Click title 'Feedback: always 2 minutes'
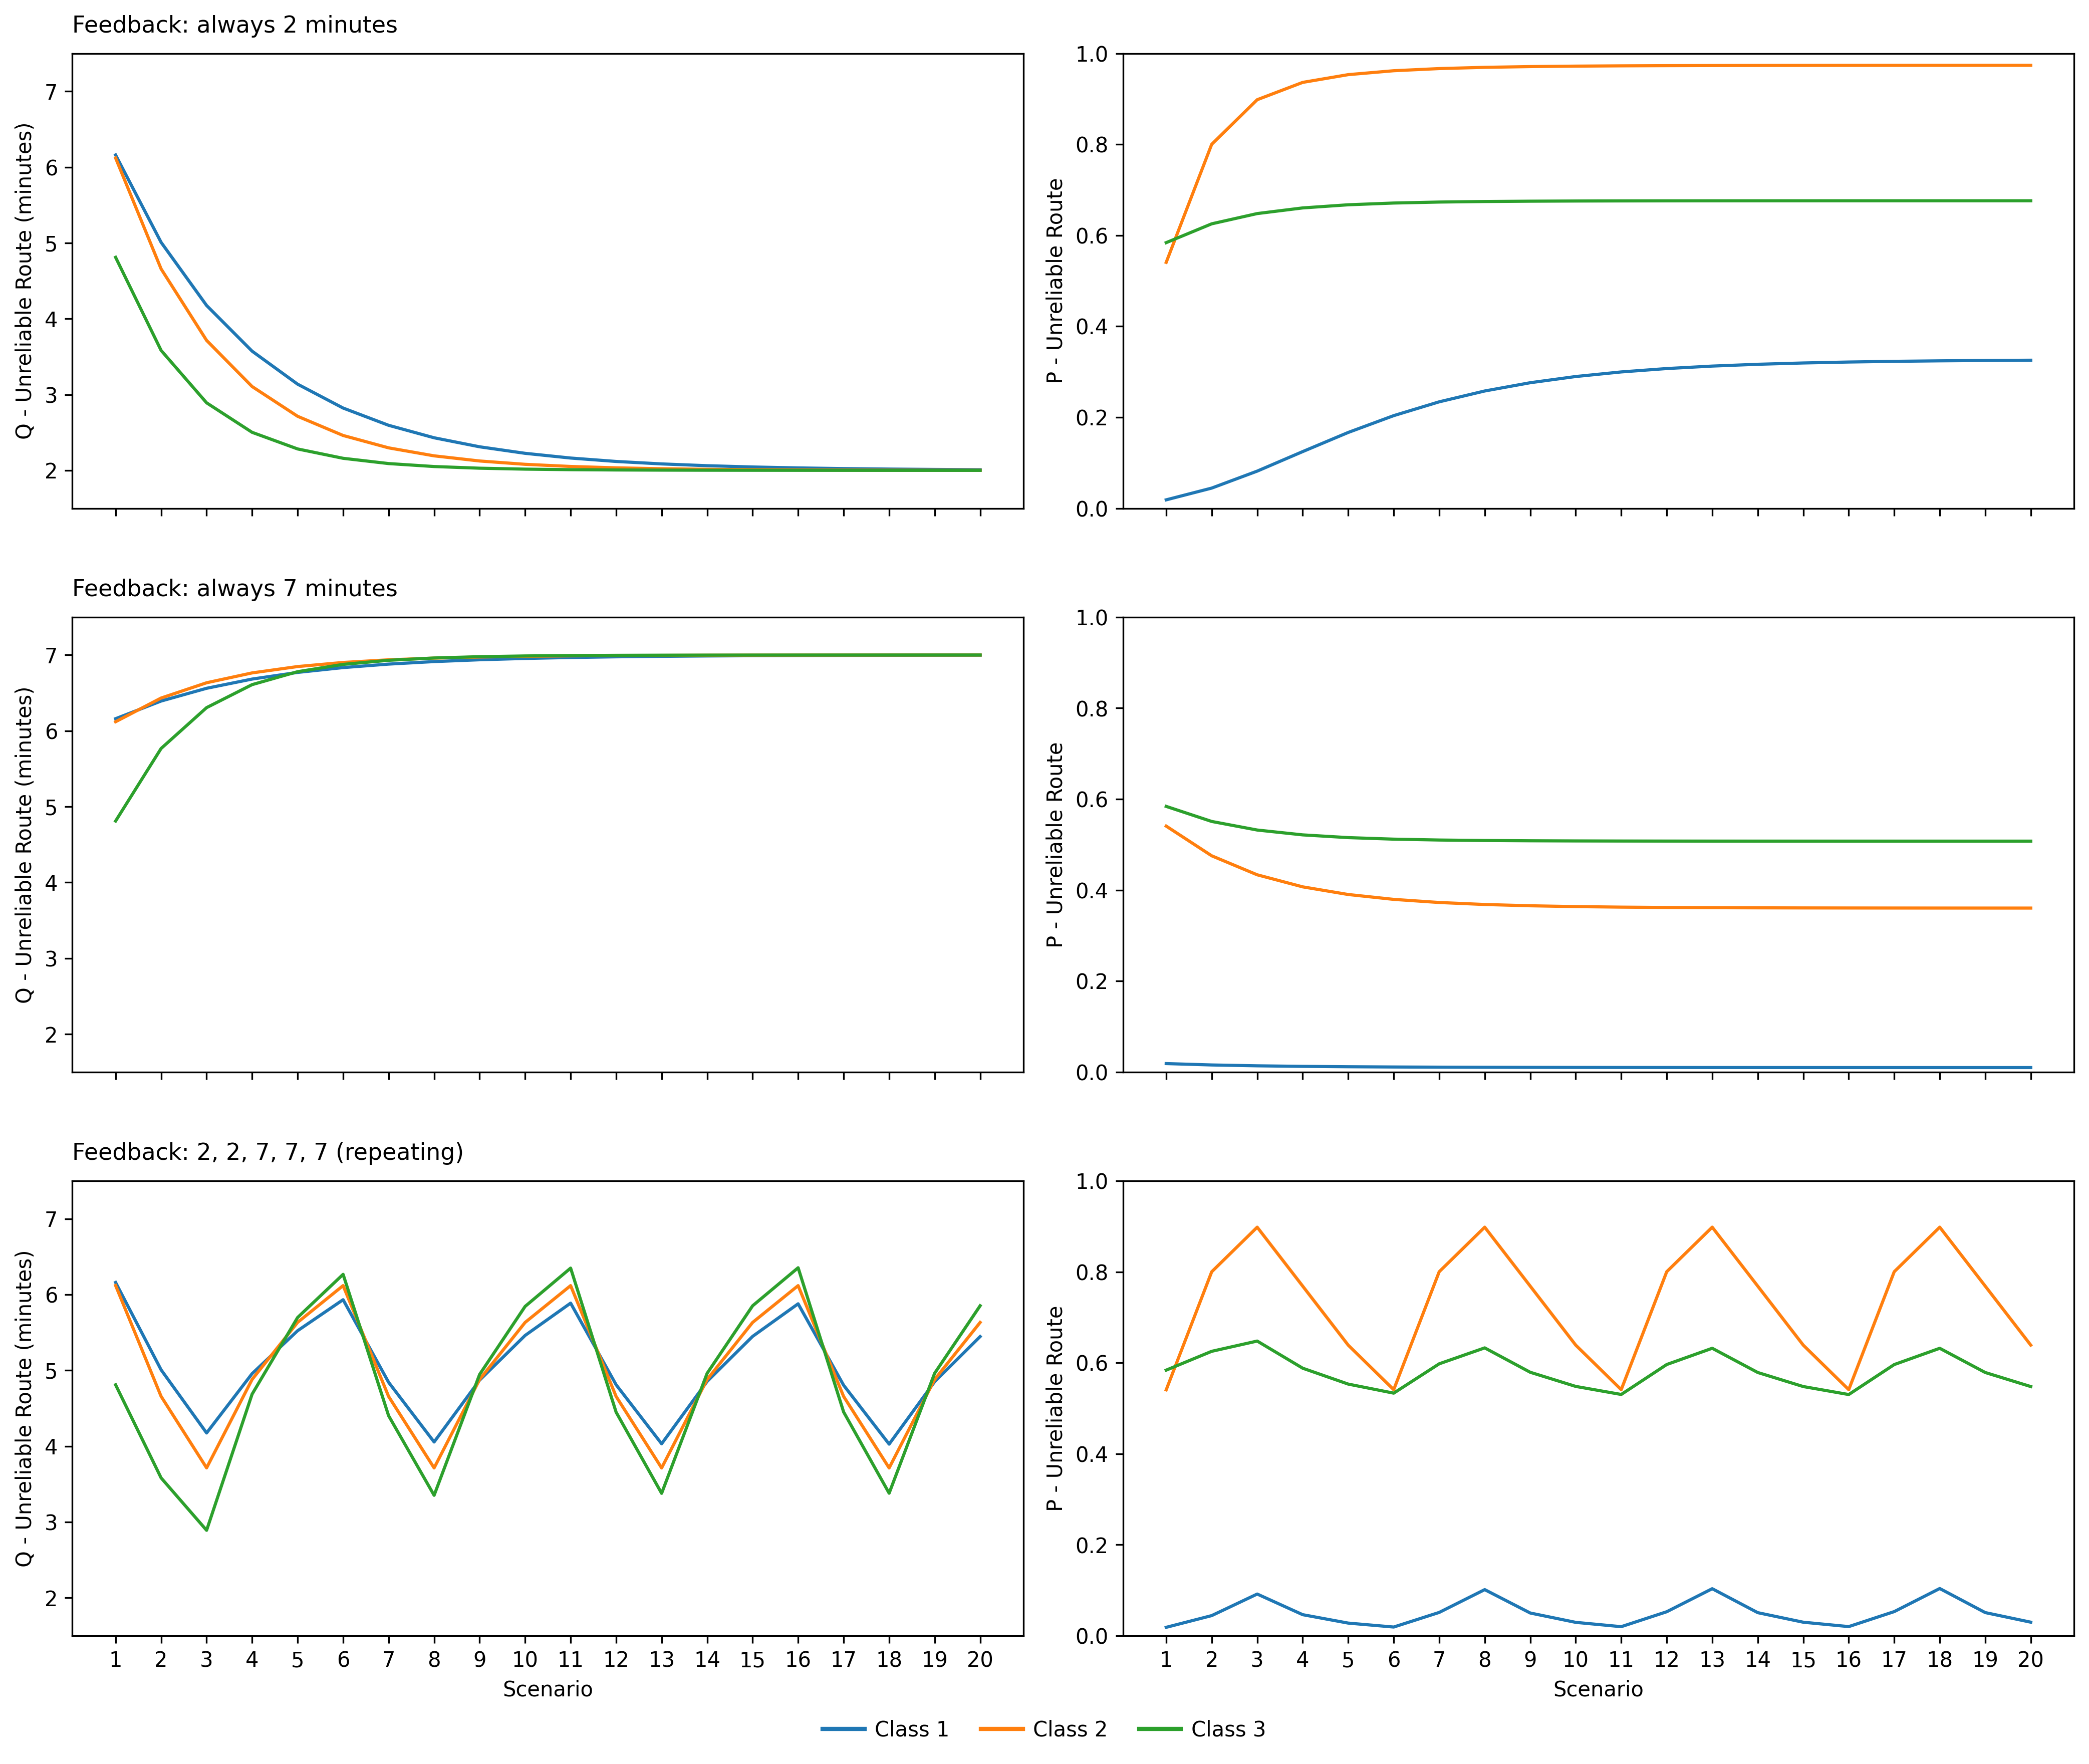This screenshot has height=1764, width=2089. [x=234, y=25]
